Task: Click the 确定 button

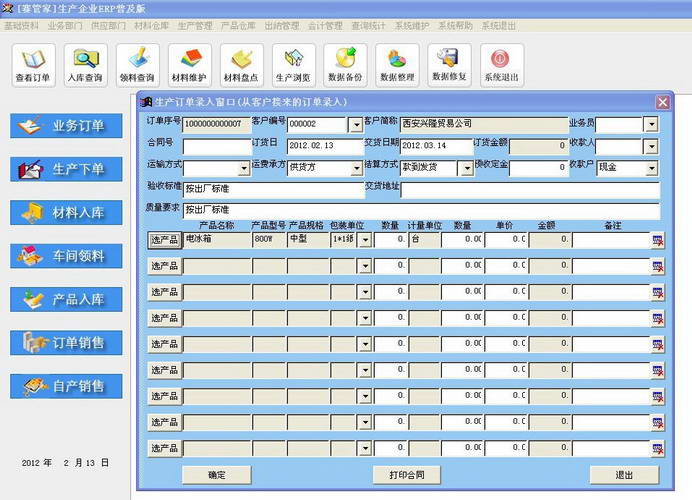Action: click(x=217, y=475)
